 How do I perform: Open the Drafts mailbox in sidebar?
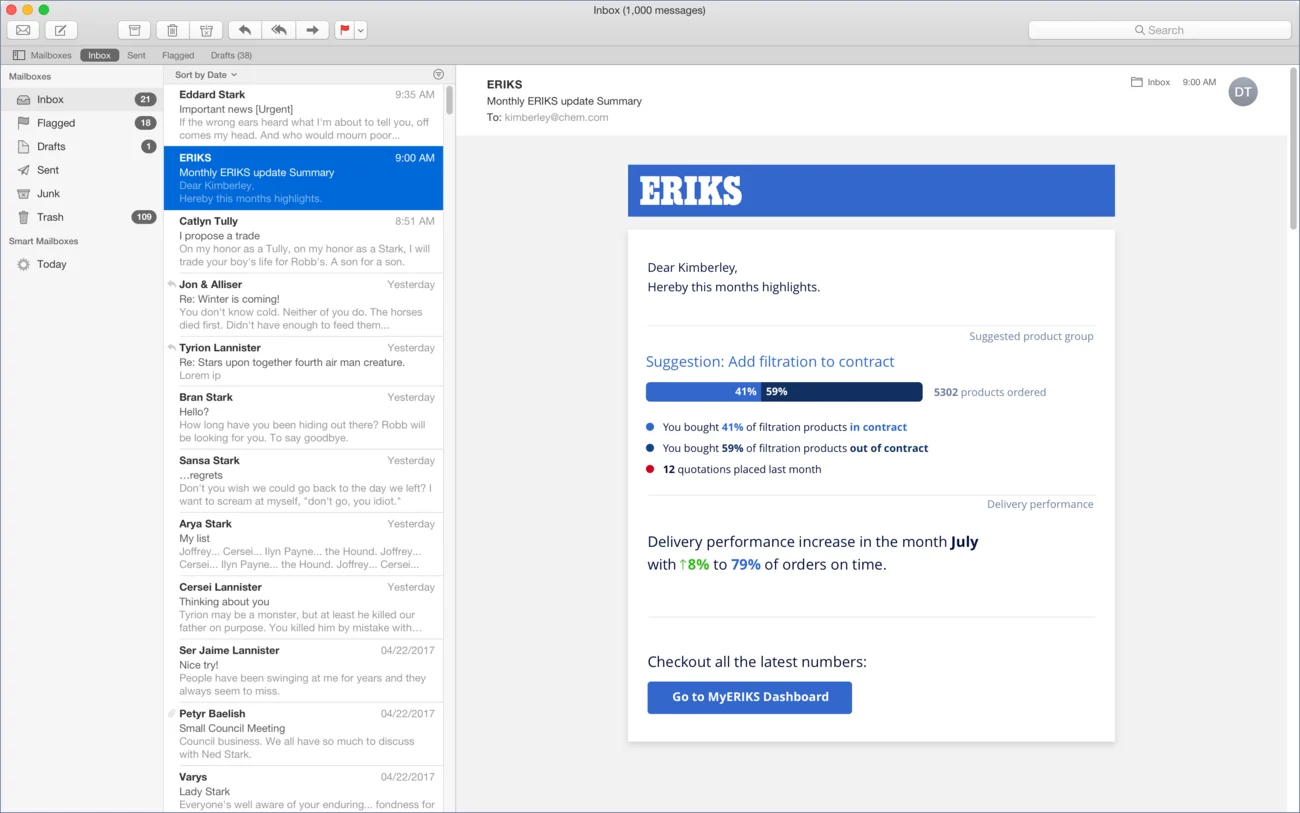pyautogui.click(x=81, y=146)
